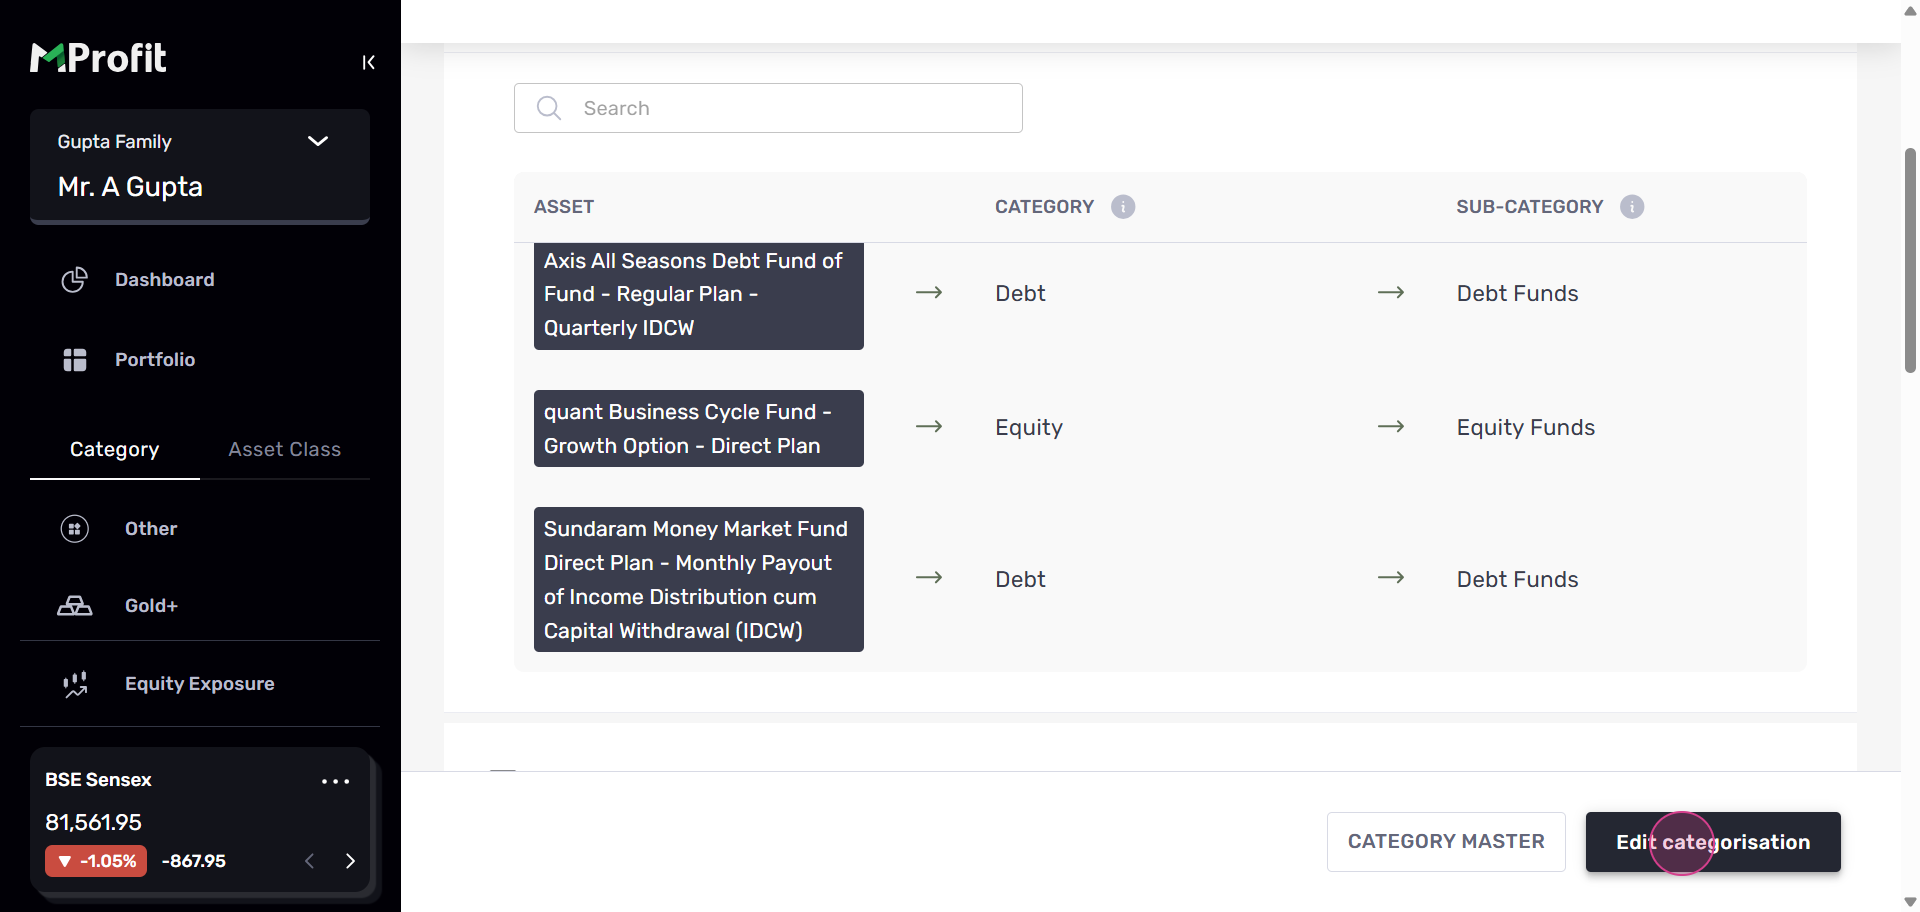Show next market index with right chevron
This screenshot has width=1920, height=912.
[350, 861]
